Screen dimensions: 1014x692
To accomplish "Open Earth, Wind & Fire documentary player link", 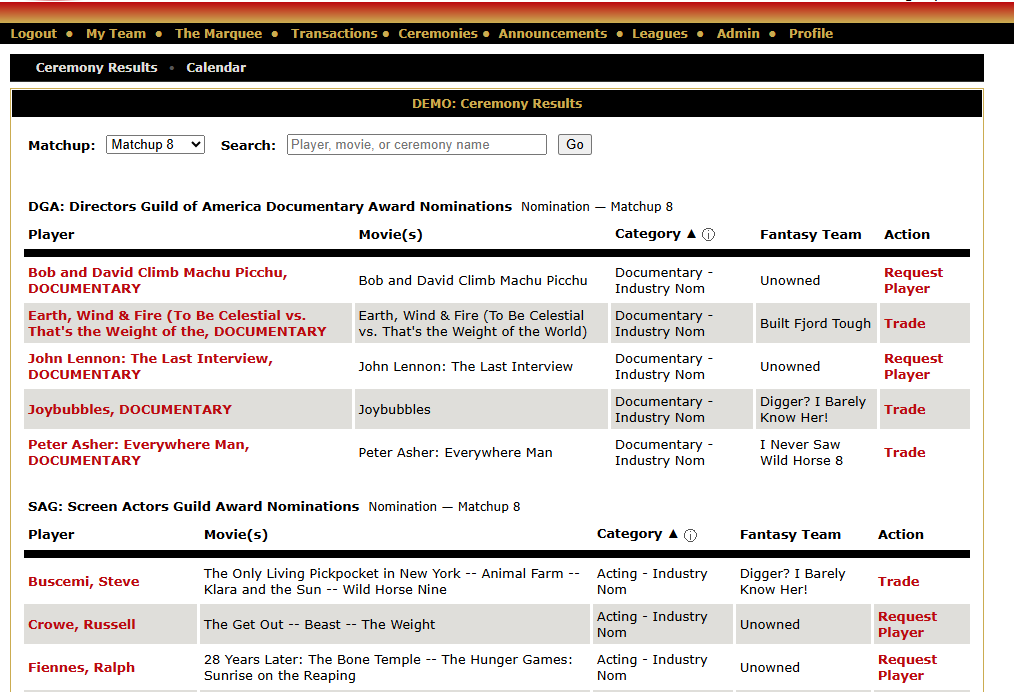I will [x=177, y=323].
